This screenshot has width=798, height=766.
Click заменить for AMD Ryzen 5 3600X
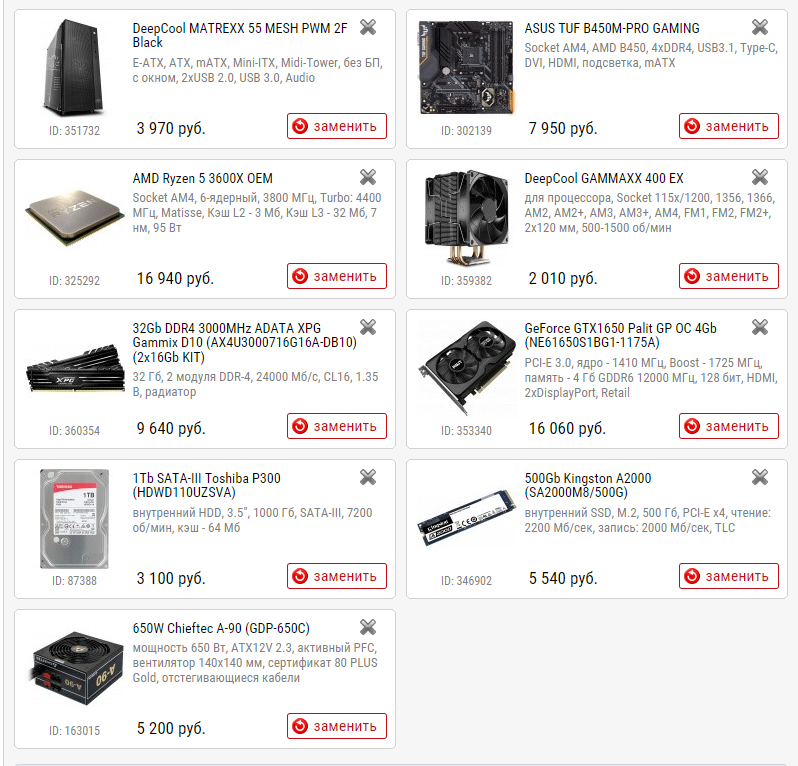click(x=336, y=276)
